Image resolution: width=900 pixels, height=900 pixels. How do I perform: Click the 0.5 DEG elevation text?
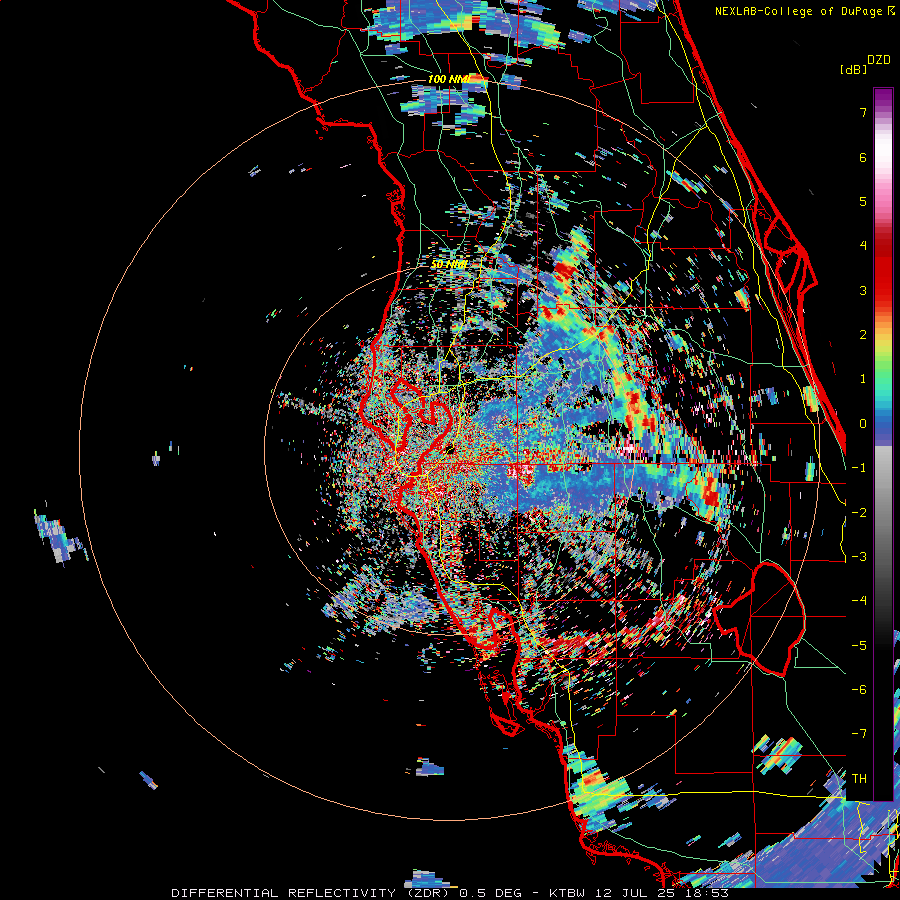pyautogui.click(x=490, y=893)
